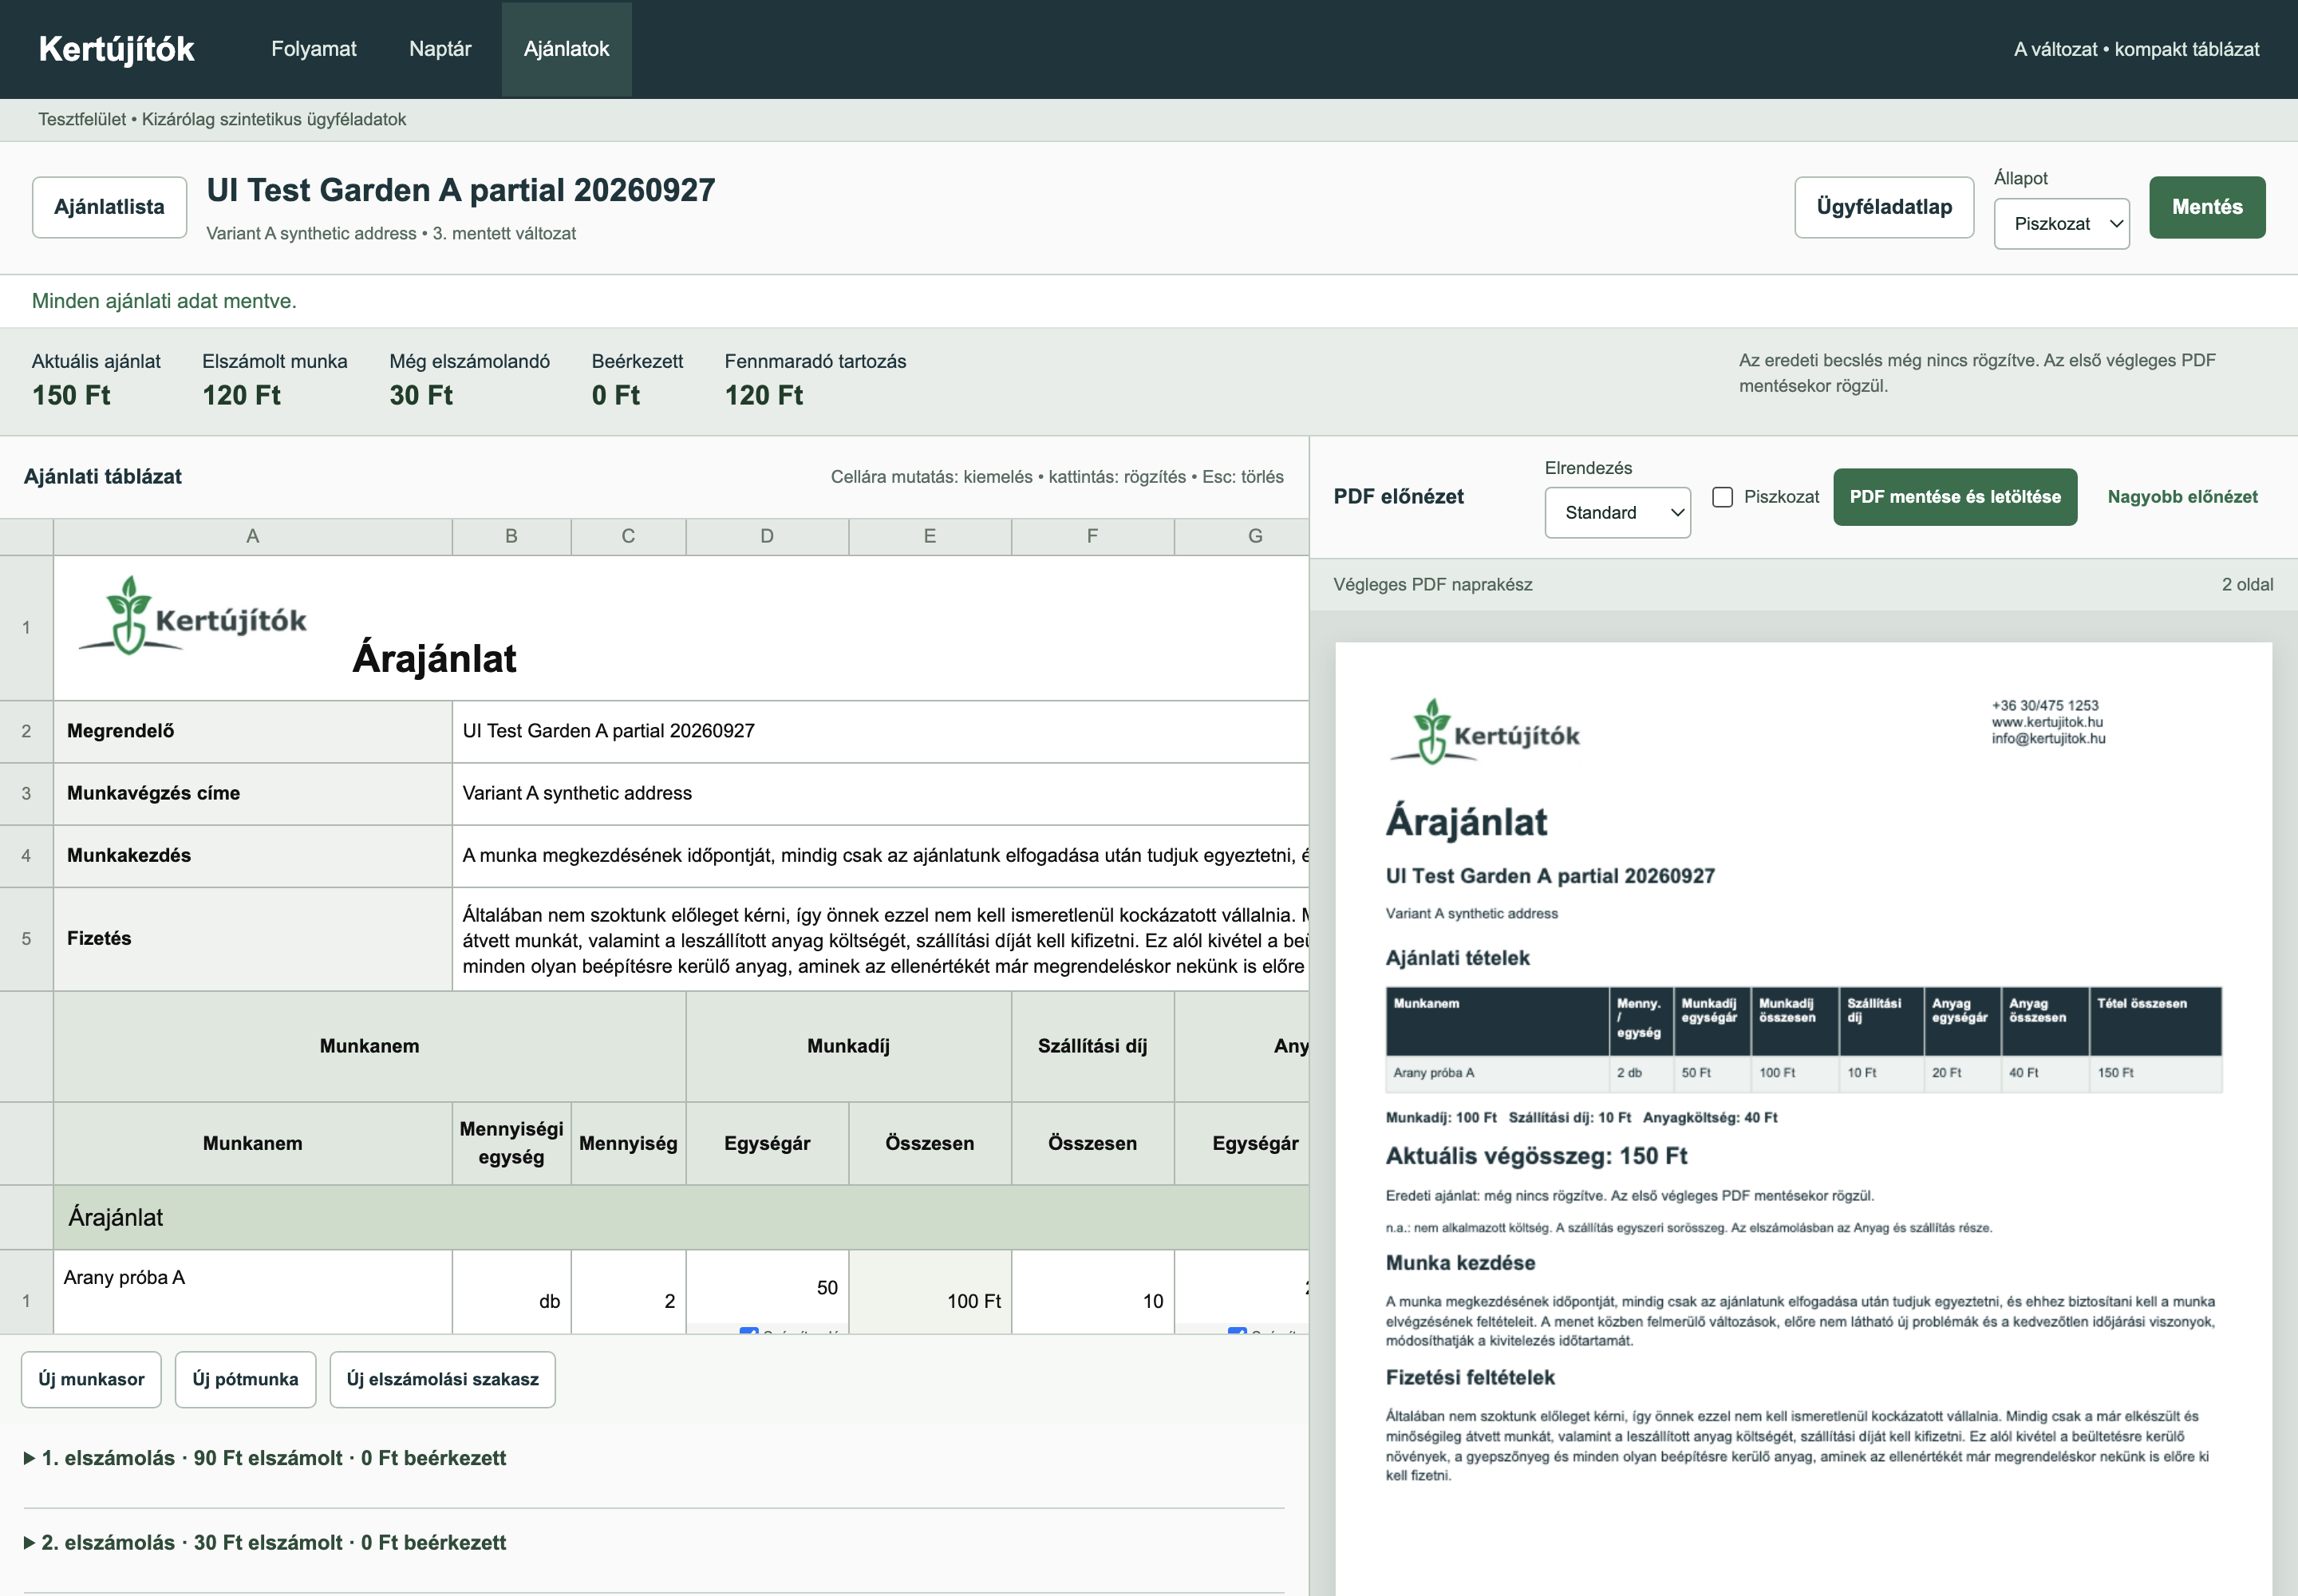Viewport: 2298px width, 1596px height.
Task: Add a row with Új munkasor
Action: 92,1380
